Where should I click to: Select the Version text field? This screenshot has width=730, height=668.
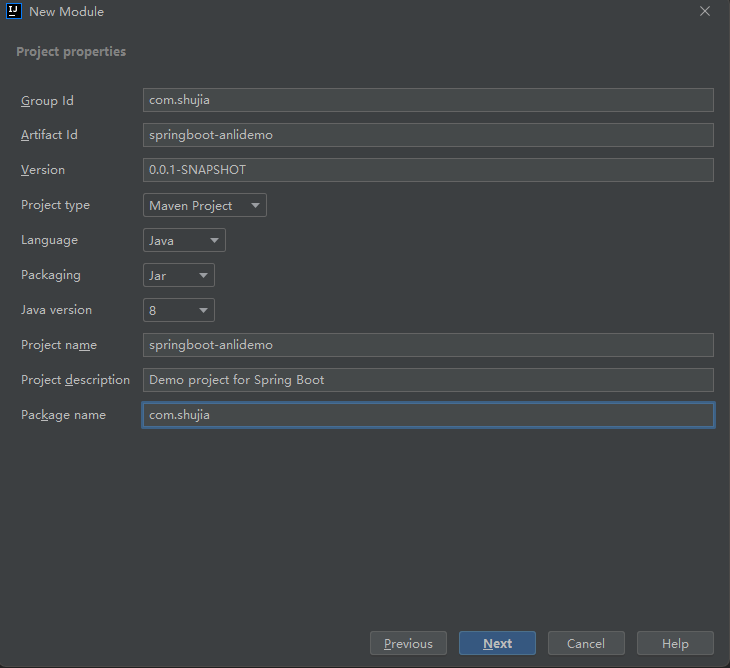pos(428,170)
